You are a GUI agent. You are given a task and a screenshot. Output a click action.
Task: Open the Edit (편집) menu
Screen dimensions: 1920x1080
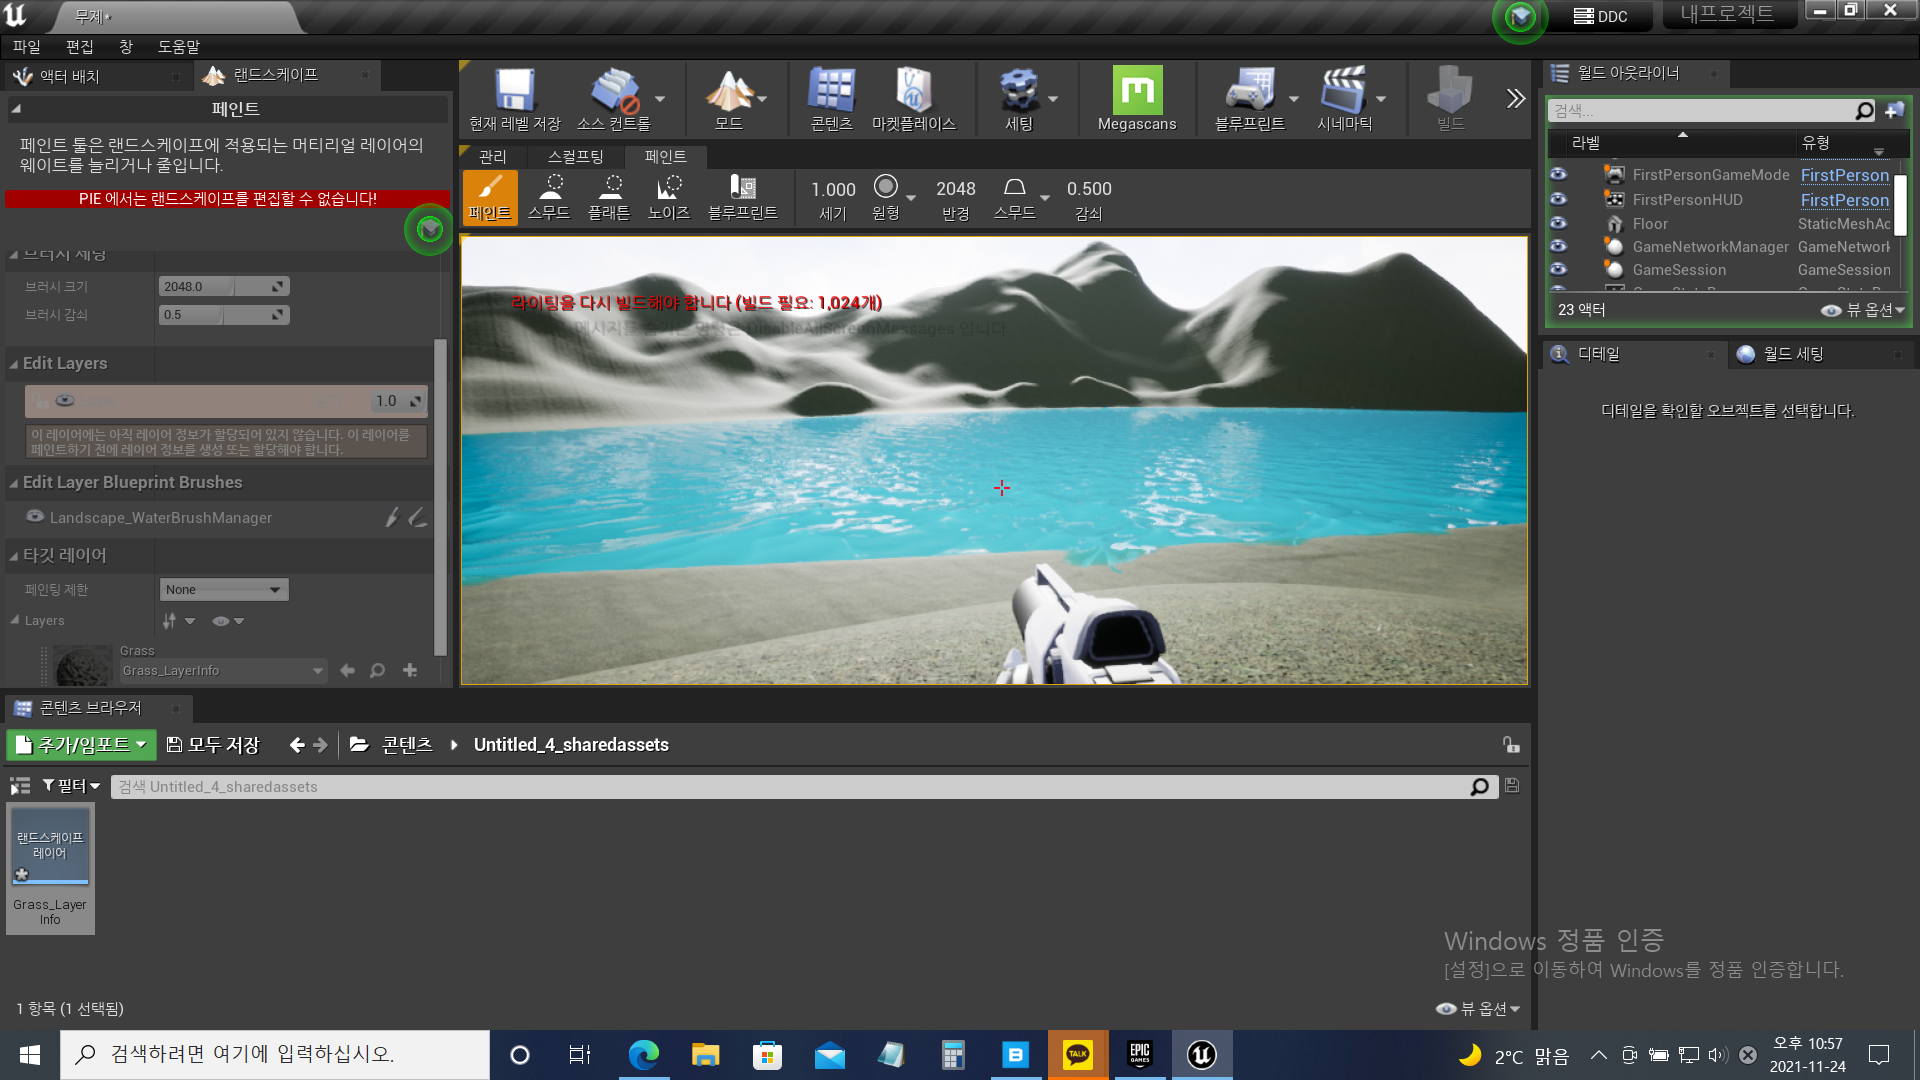tap(79, 47)
